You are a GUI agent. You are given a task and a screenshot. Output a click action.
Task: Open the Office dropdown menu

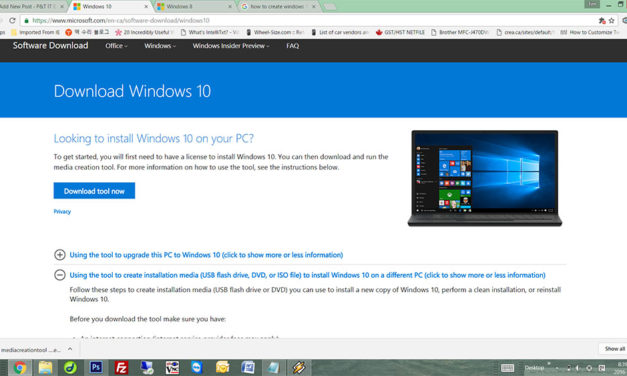[116, 46]
